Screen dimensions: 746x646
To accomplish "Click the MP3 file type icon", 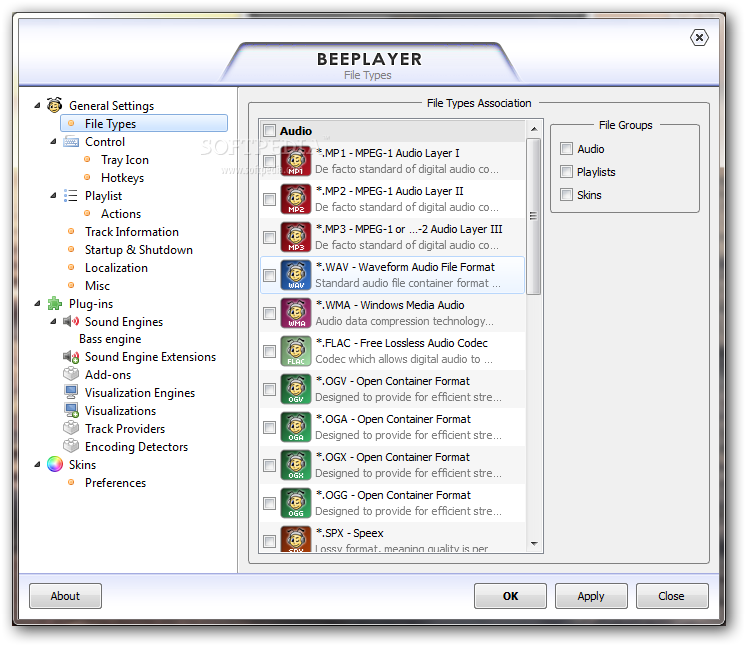I will pyautogui.click(x=296, y=237).
